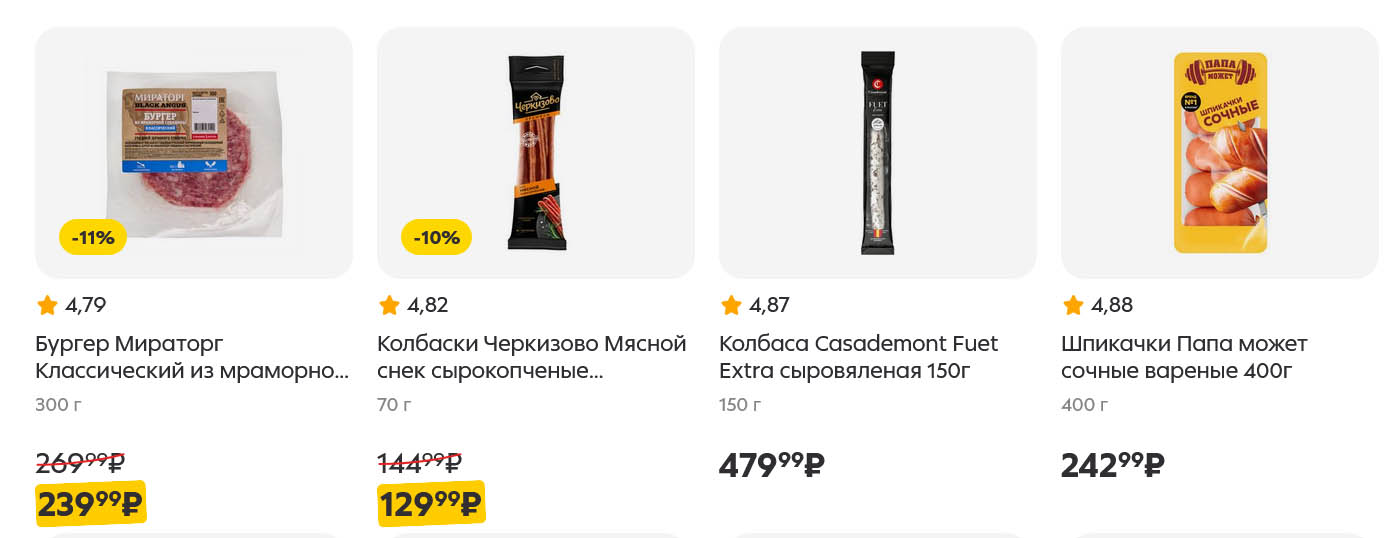The width and height of the screenshot is (1386, 538).
Task: Open Колбаски Черкизово Мясной снек link
Action: [532, 358]
